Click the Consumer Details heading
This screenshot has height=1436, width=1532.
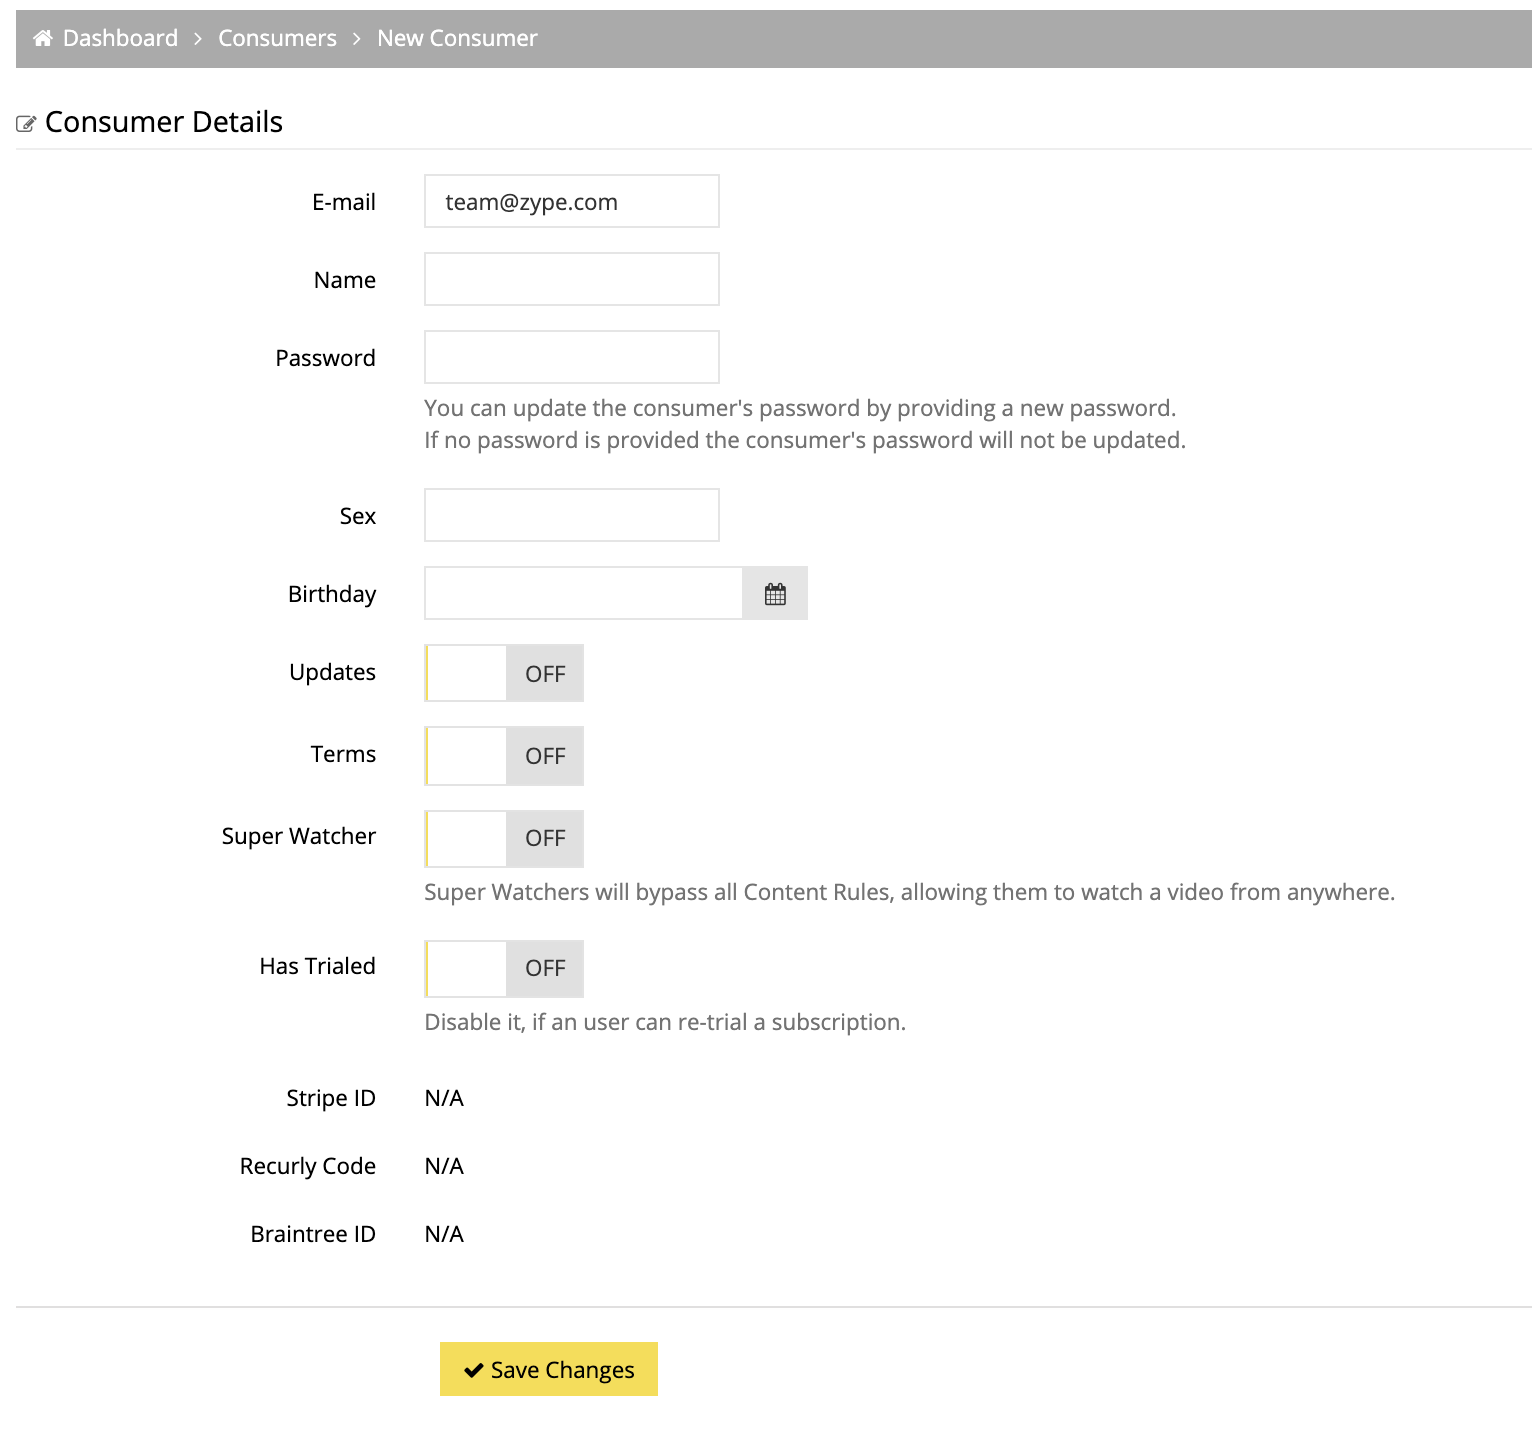click(164, 122)
